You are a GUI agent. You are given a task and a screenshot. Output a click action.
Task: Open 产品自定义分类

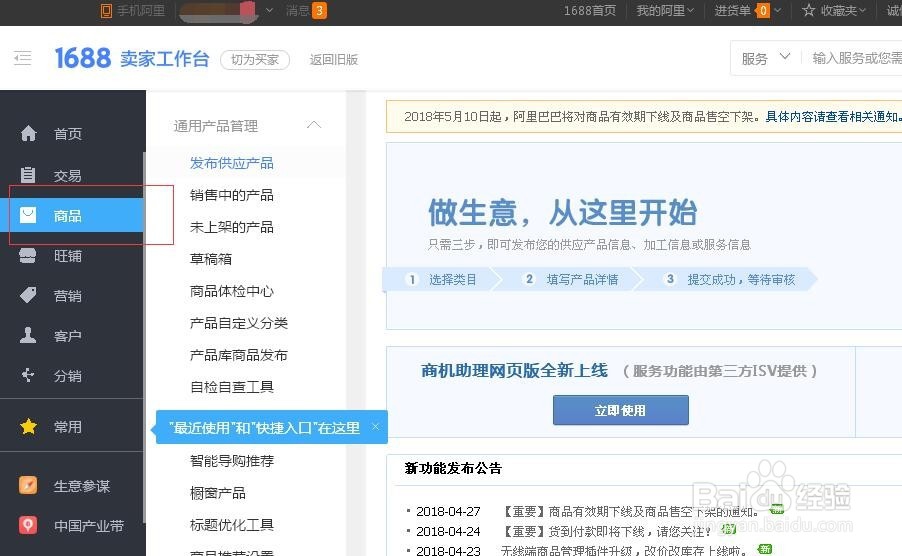[x=239, y=323]
